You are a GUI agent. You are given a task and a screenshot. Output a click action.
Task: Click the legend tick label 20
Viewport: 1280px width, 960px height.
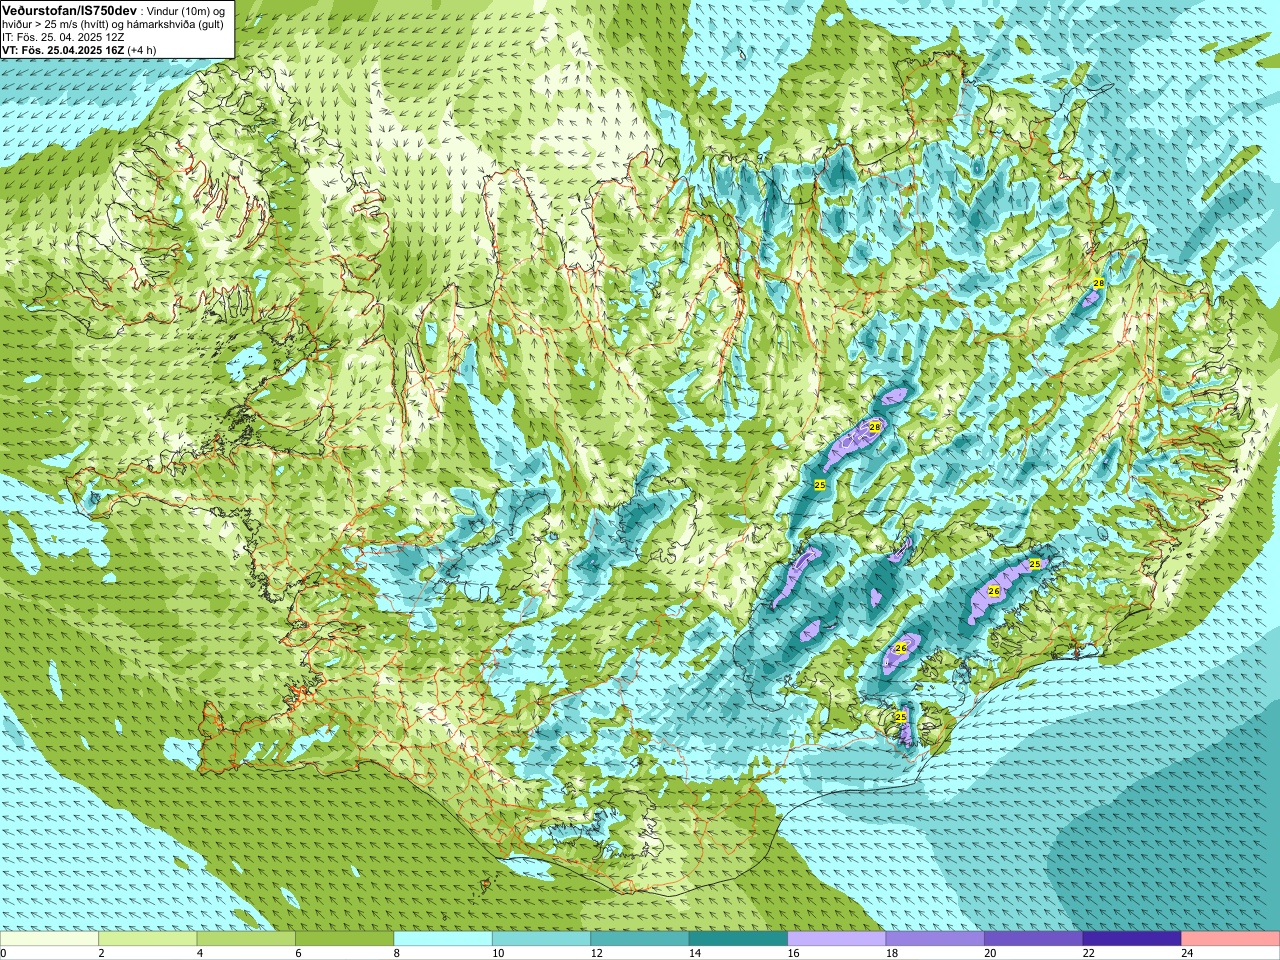[990, 953]
